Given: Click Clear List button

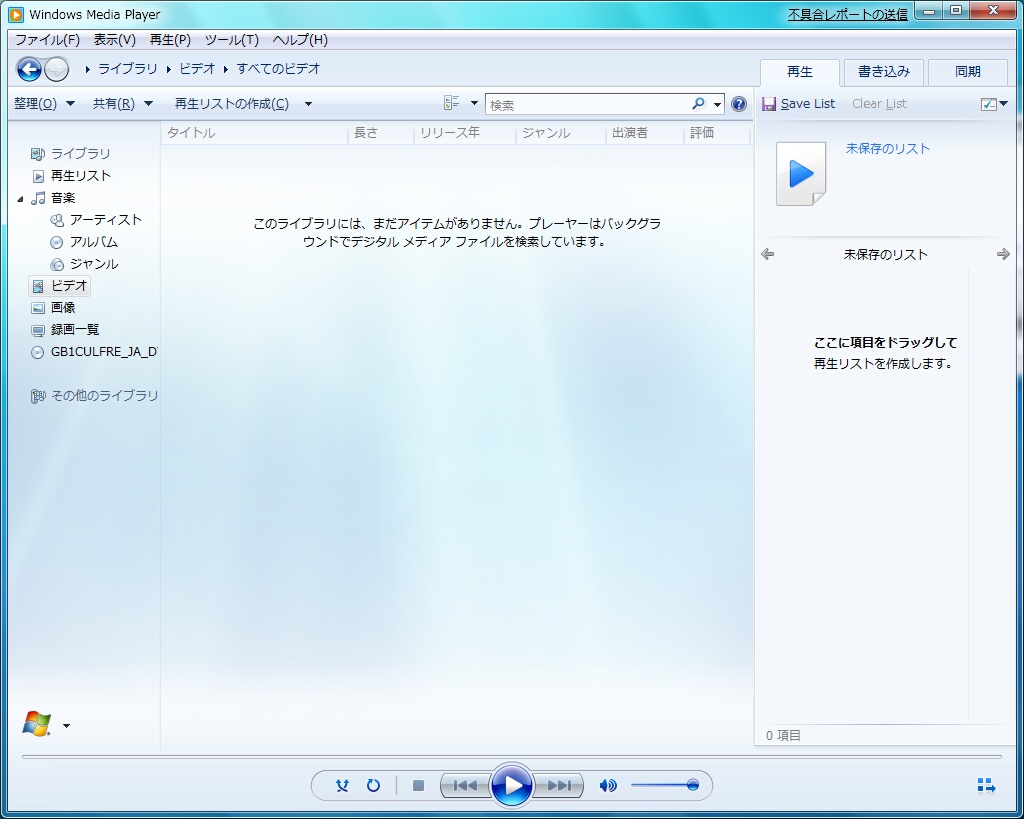Looking at the screenshot, I should pos(879,104).
